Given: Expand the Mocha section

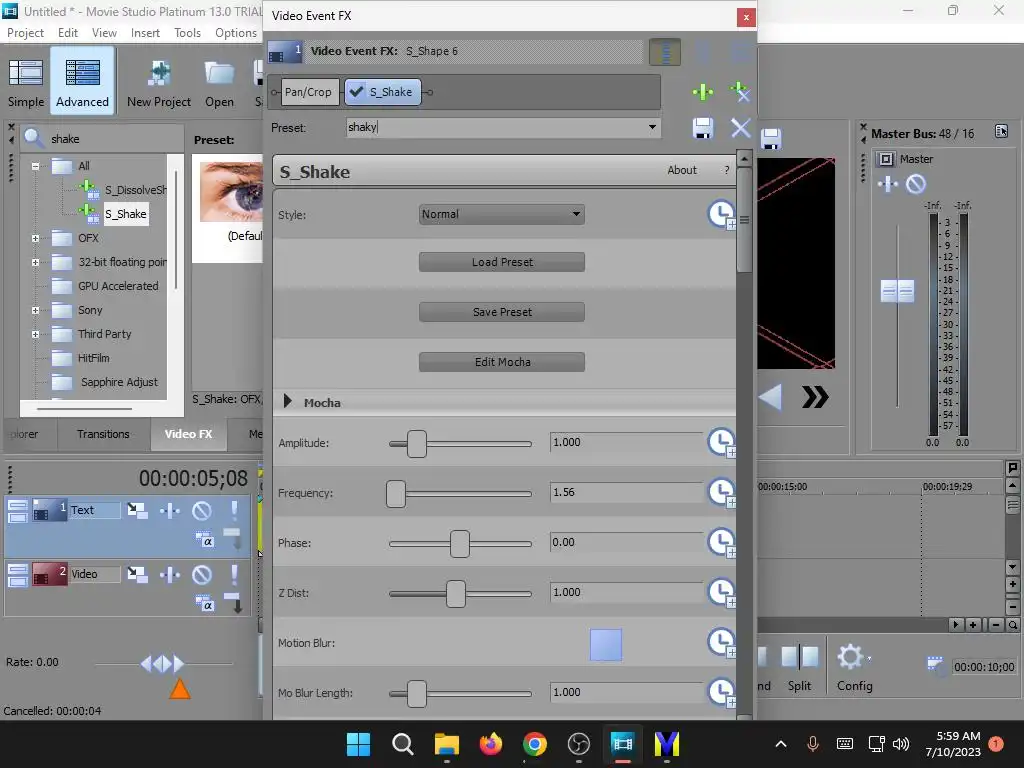Looking at the screenshot, I should (x=287, y=402).
